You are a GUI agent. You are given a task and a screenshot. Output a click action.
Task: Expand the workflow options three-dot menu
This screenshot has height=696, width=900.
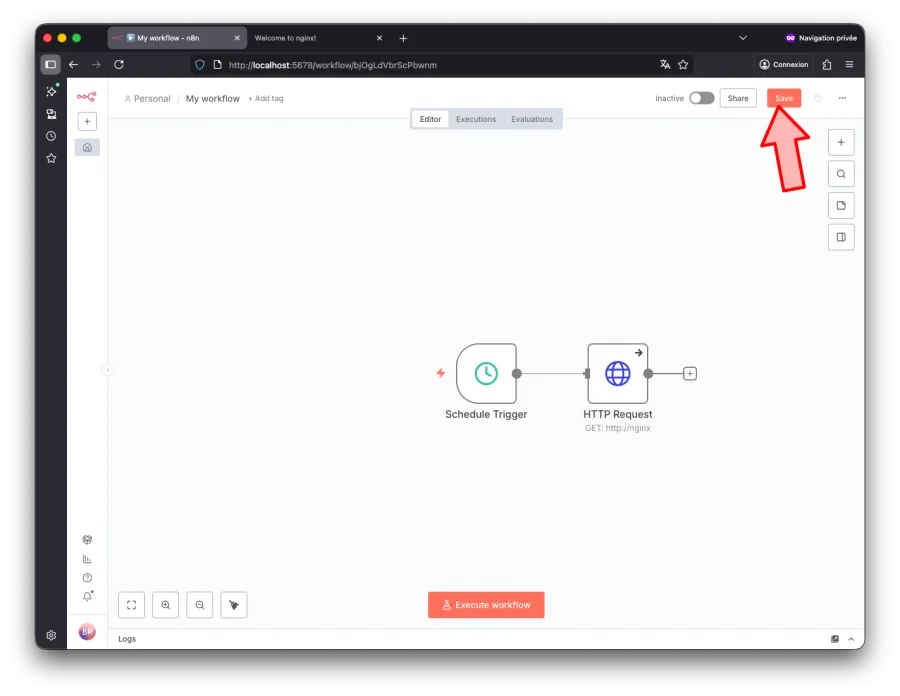coord(842,98)
